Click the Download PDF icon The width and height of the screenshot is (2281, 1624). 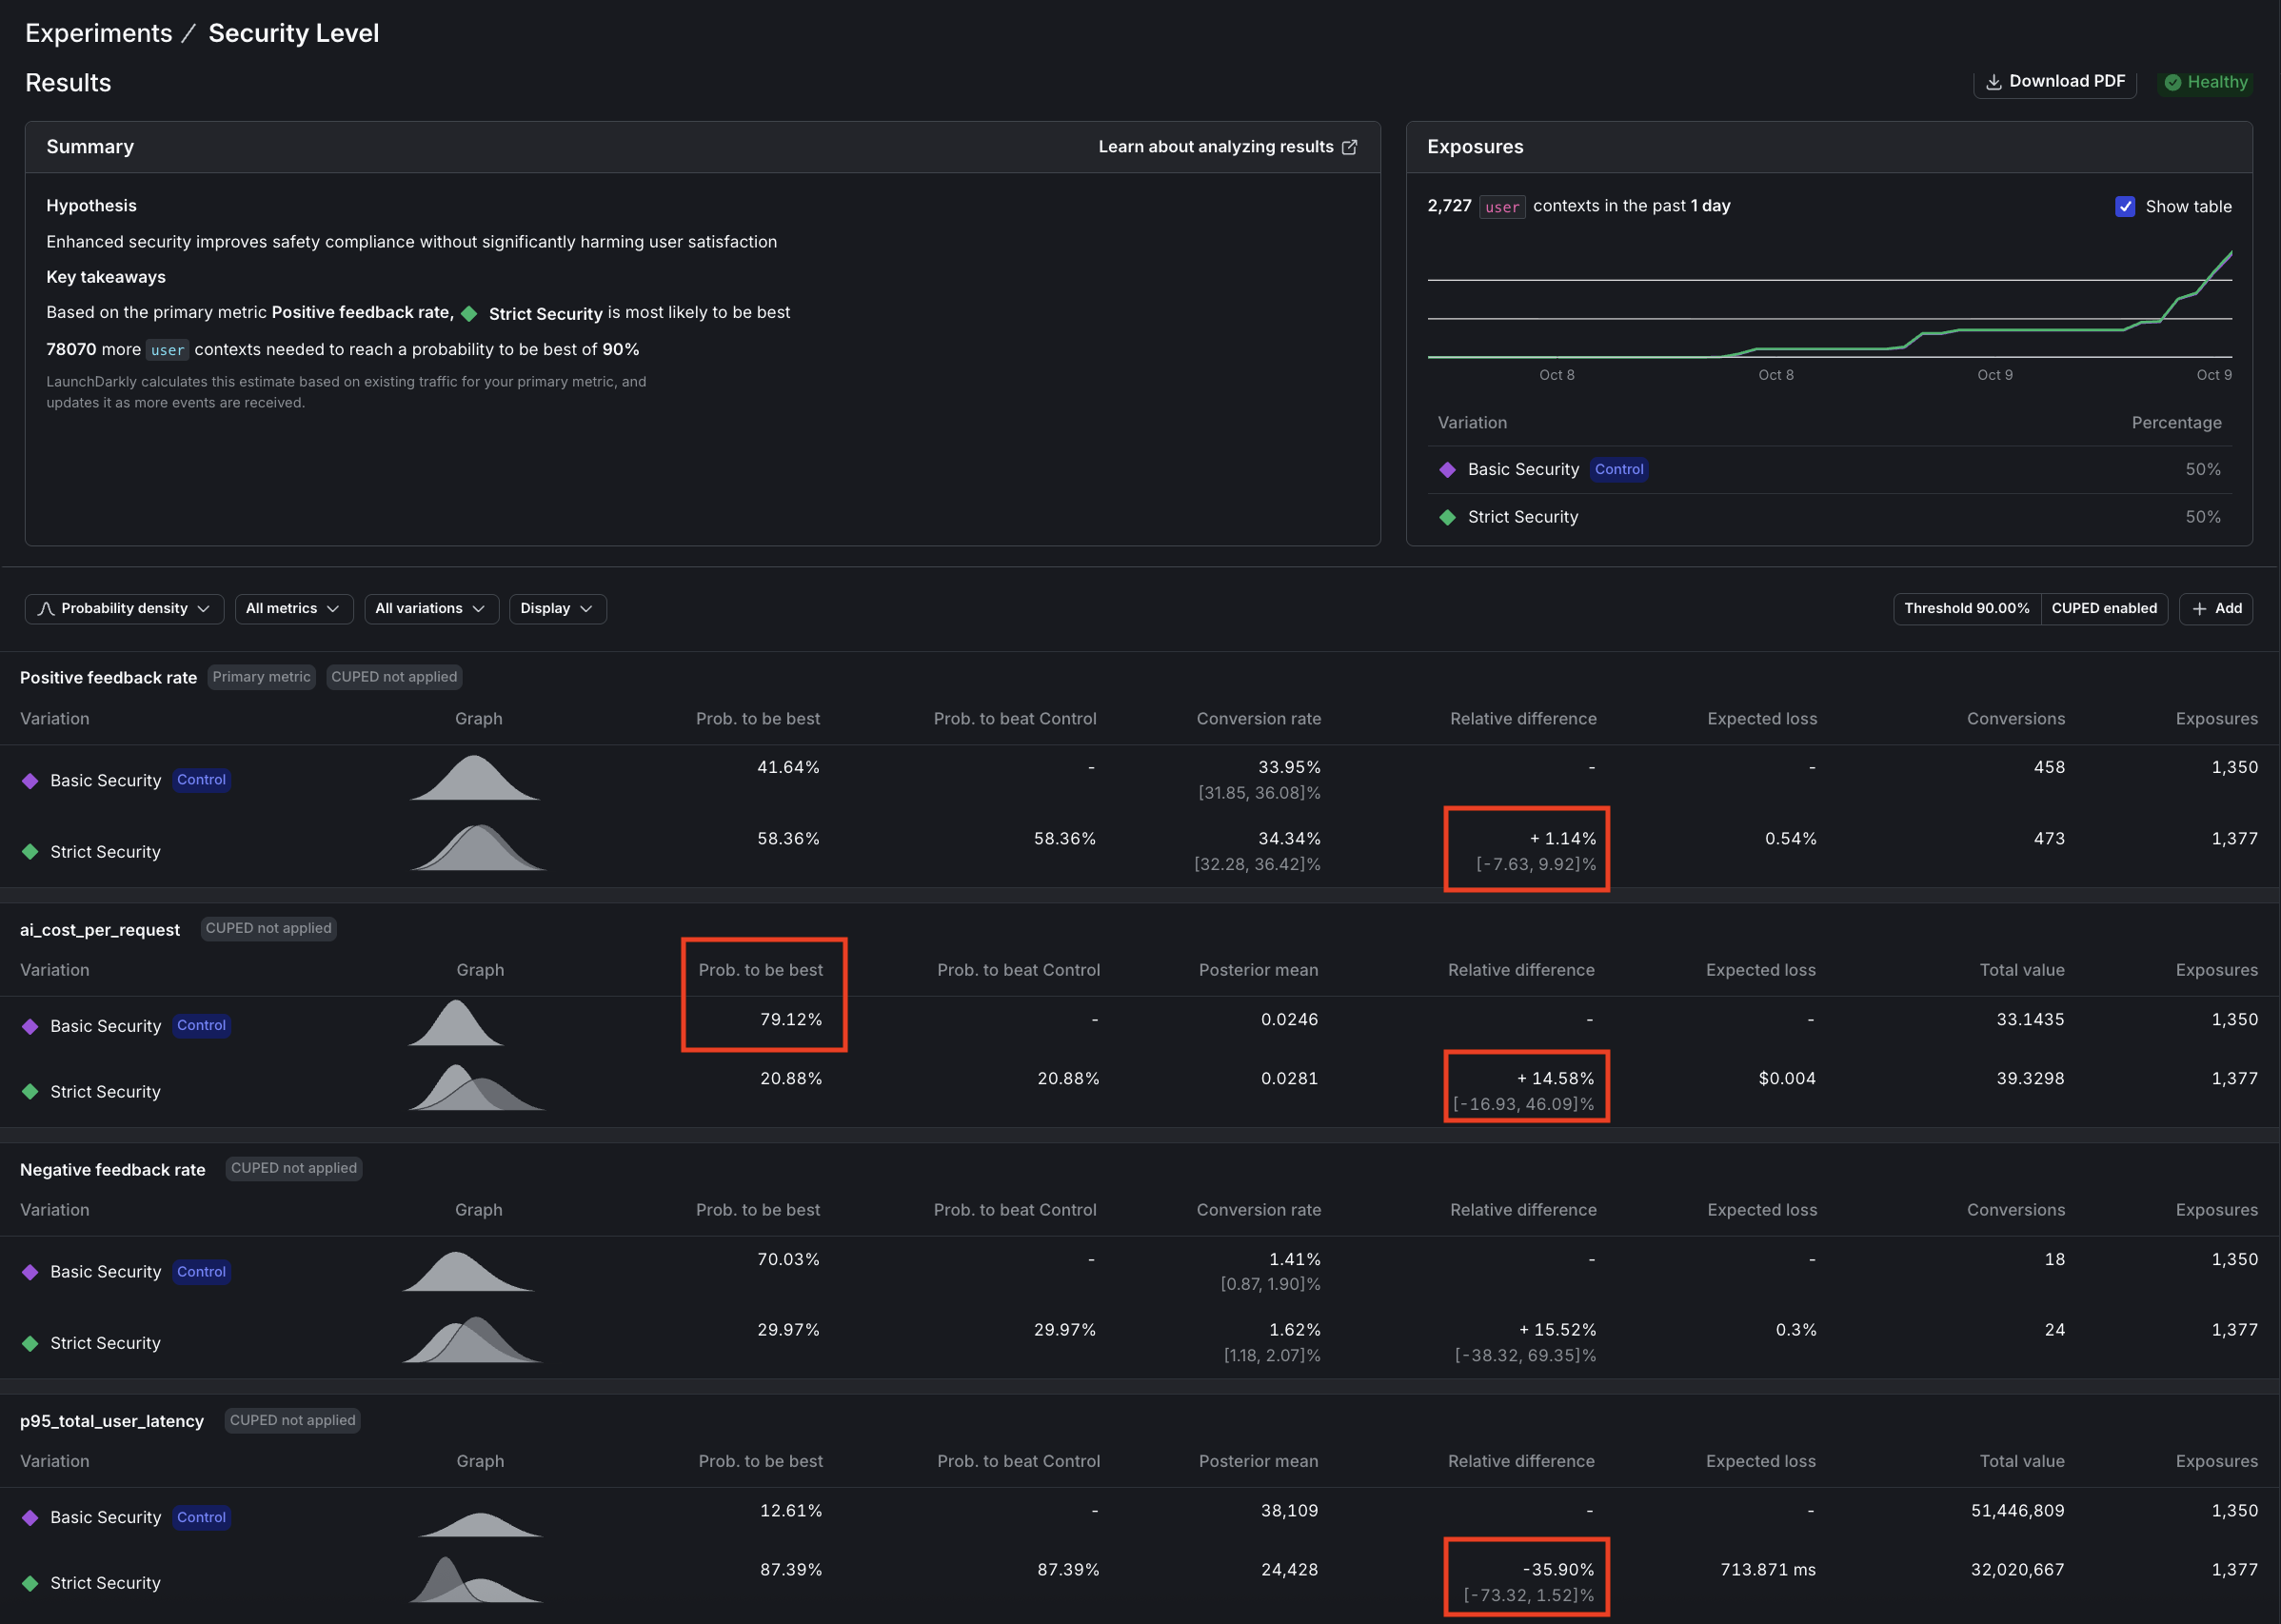pyautogui.click(x=1995, y=81)
